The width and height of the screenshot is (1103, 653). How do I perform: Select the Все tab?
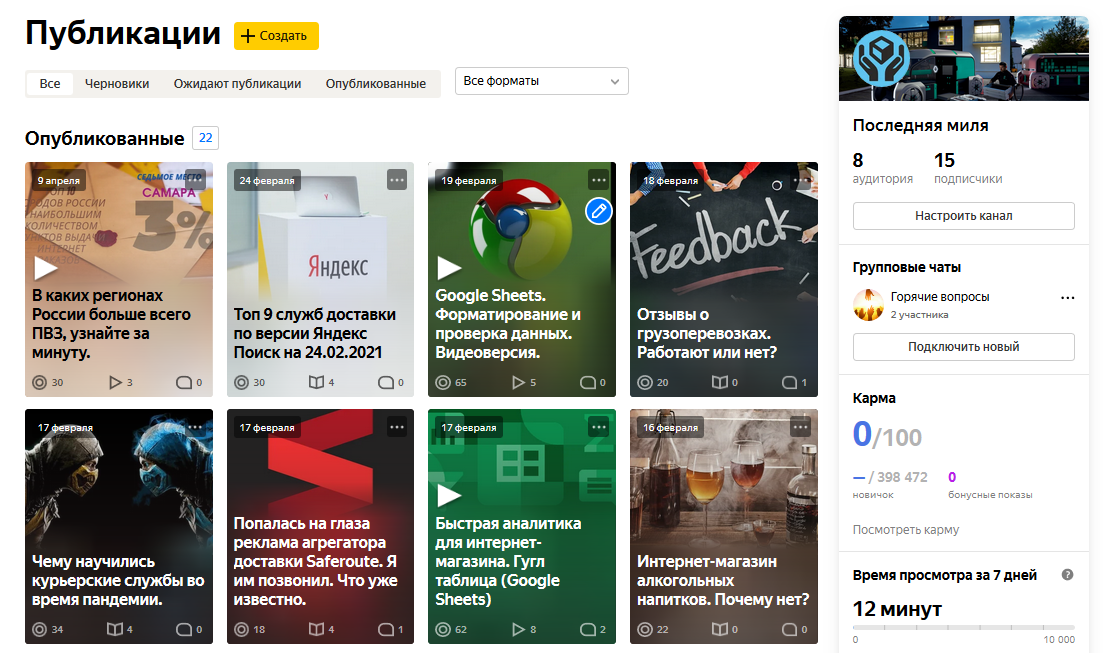50,84
